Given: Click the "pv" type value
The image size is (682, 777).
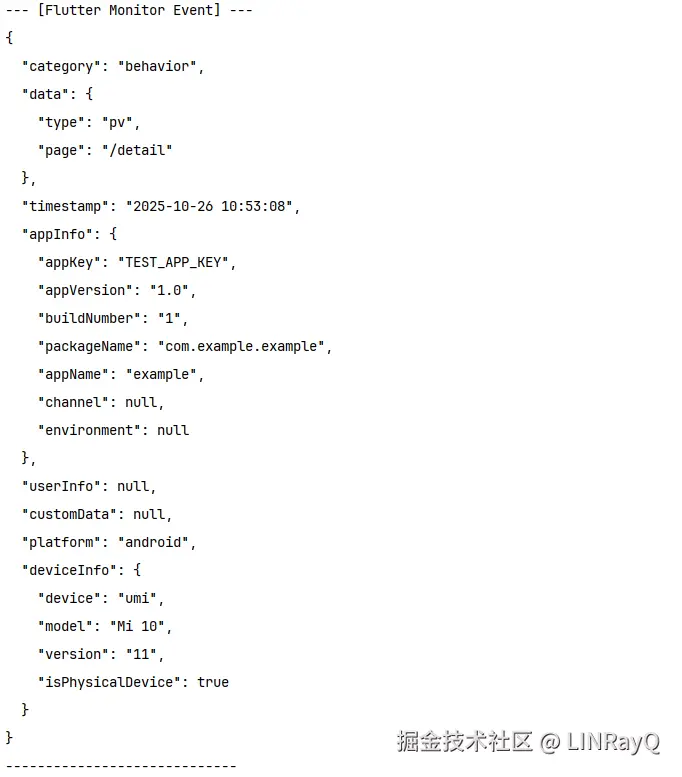Looking at the screenshot, I should pyautogui.click(x=117, y=122).
